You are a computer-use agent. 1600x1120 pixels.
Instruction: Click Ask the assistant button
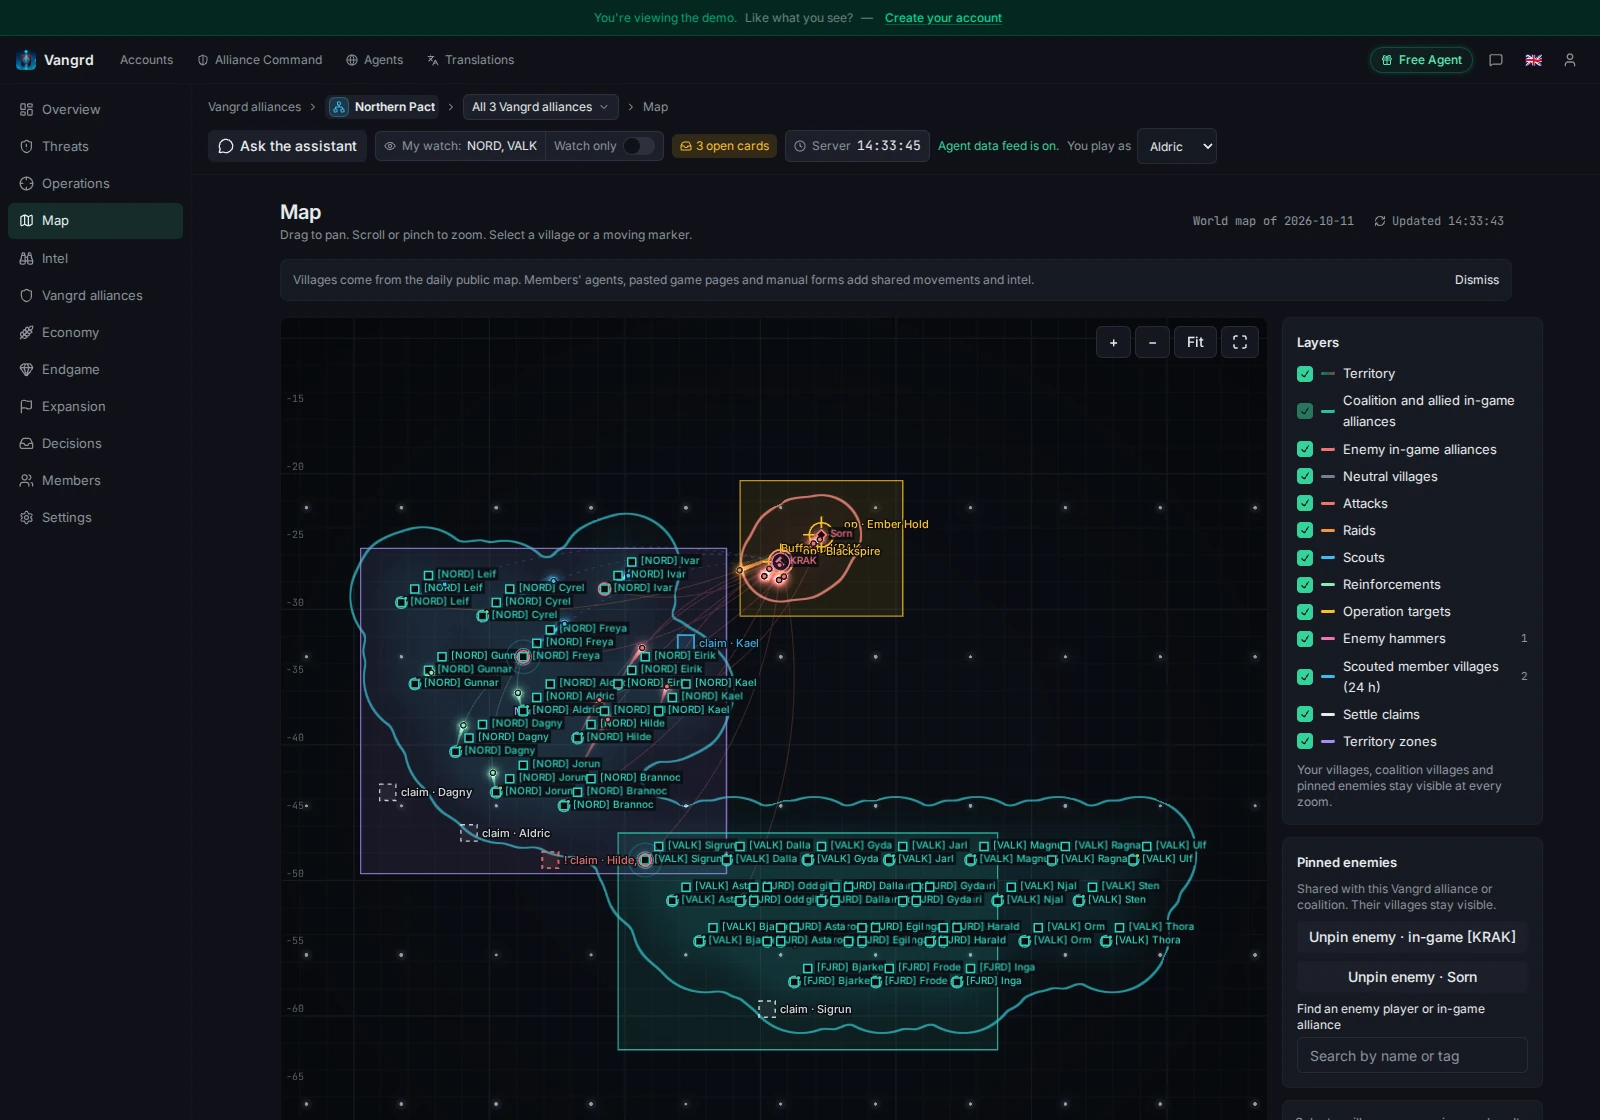(287, 146)
